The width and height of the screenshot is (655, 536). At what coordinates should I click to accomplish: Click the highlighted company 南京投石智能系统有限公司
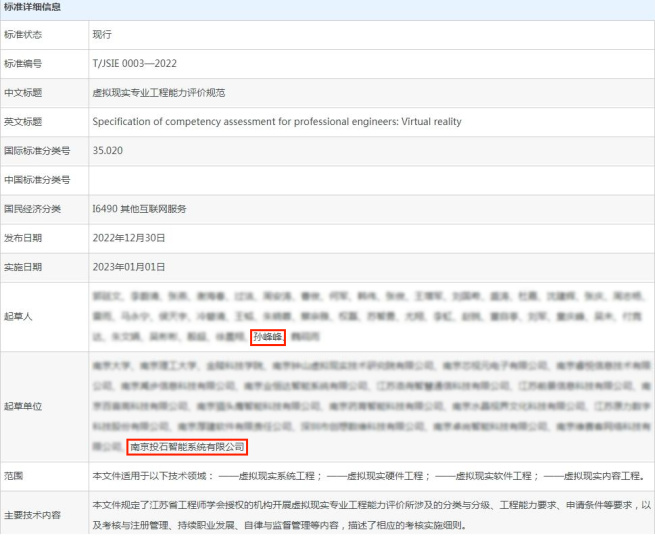186,446
